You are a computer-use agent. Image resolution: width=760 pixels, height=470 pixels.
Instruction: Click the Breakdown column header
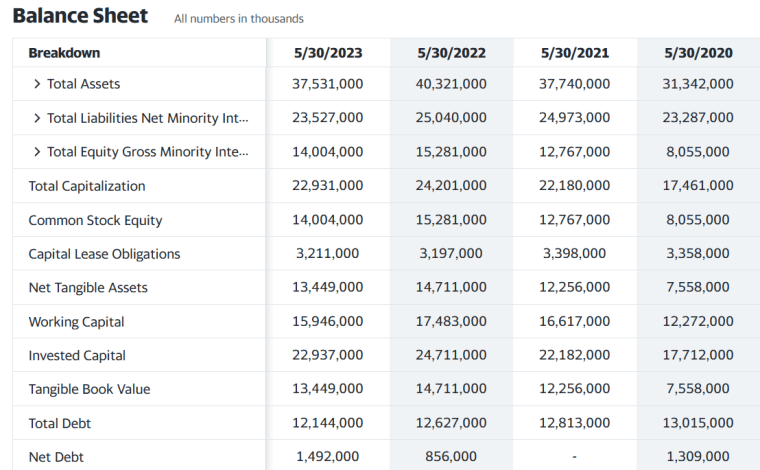click(64, 53)
